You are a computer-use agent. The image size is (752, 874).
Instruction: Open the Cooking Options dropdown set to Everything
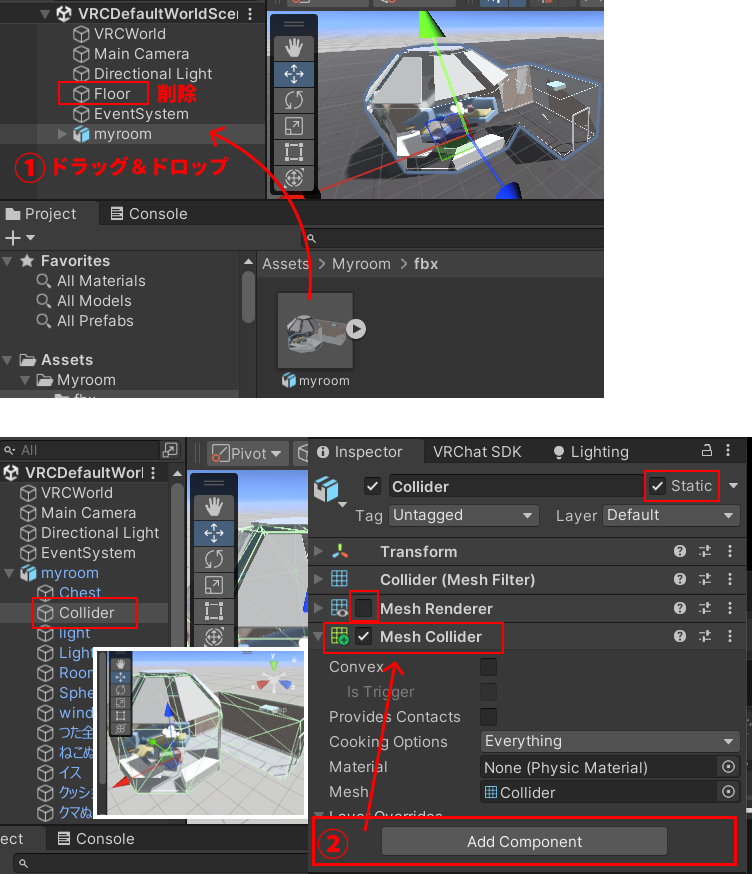pos(609,741)
